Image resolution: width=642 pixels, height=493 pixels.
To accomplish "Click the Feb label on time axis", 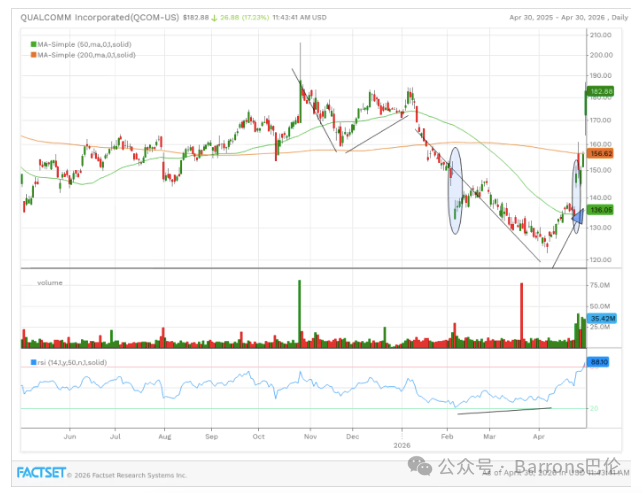I will coord(447,436).
